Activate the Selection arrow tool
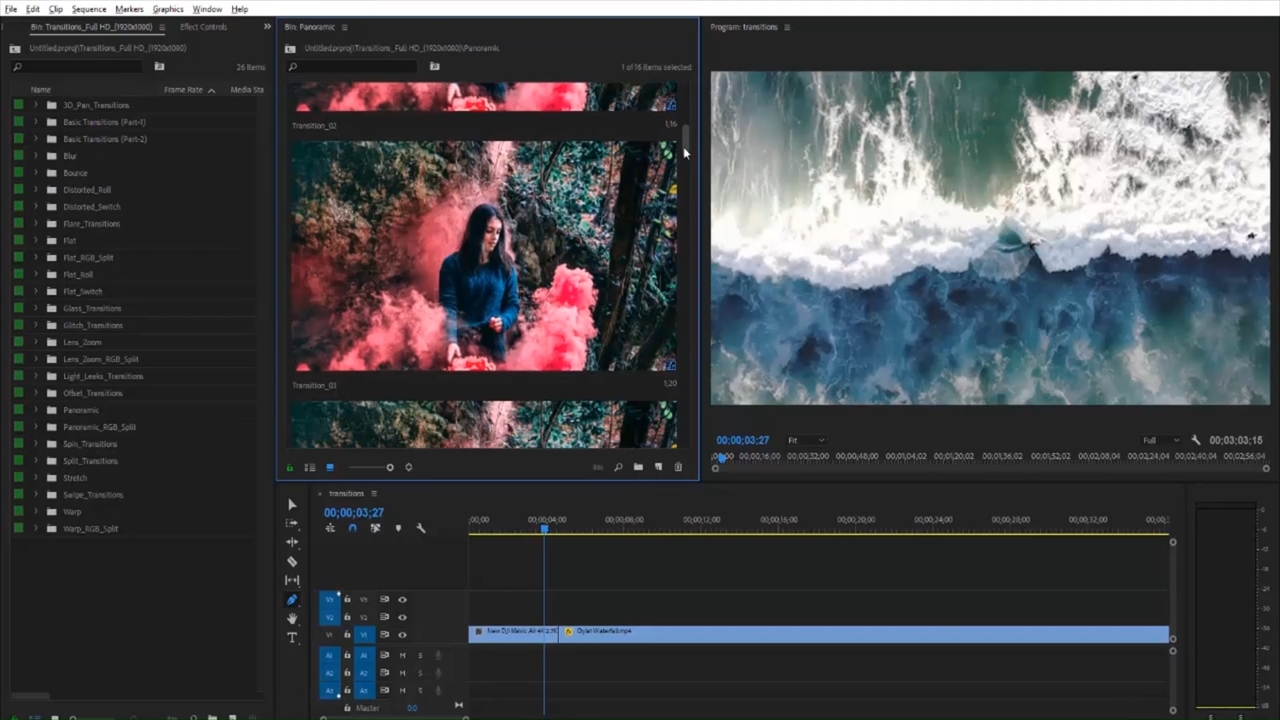Screen dimensions: 1280x720 [x=292, y=505]
